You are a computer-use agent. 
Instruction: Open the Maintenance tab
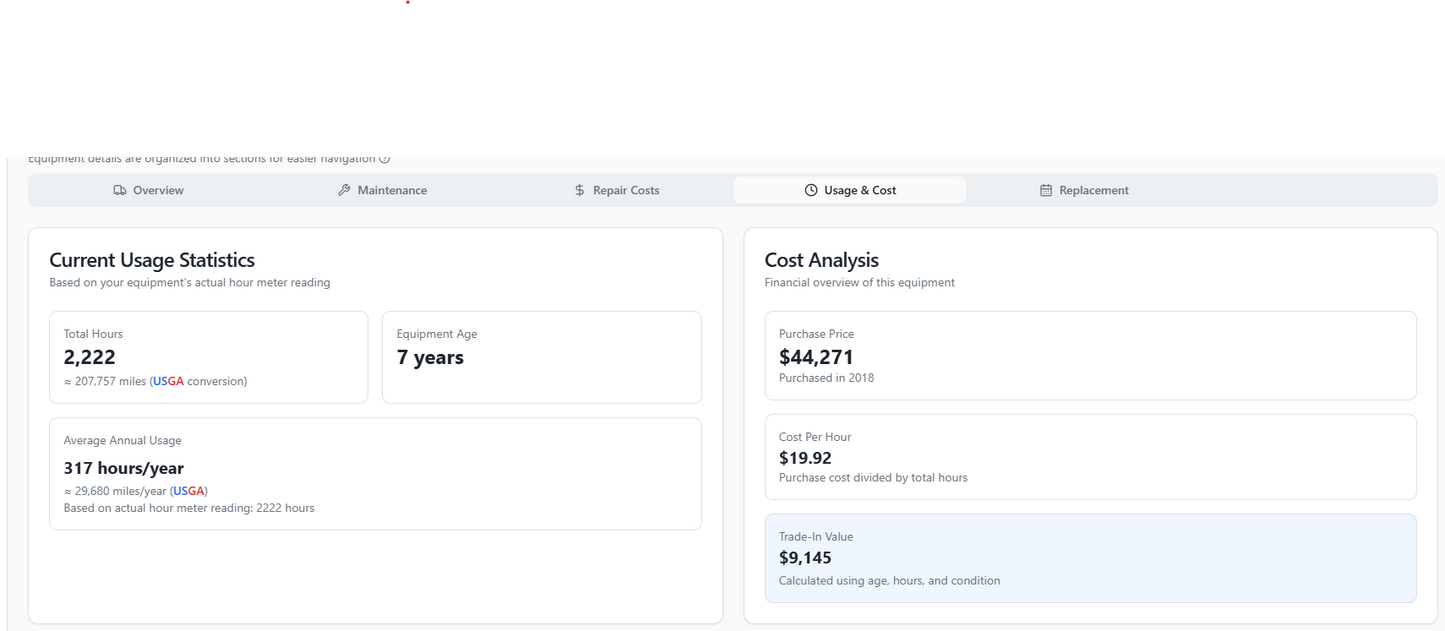point(382,190)
